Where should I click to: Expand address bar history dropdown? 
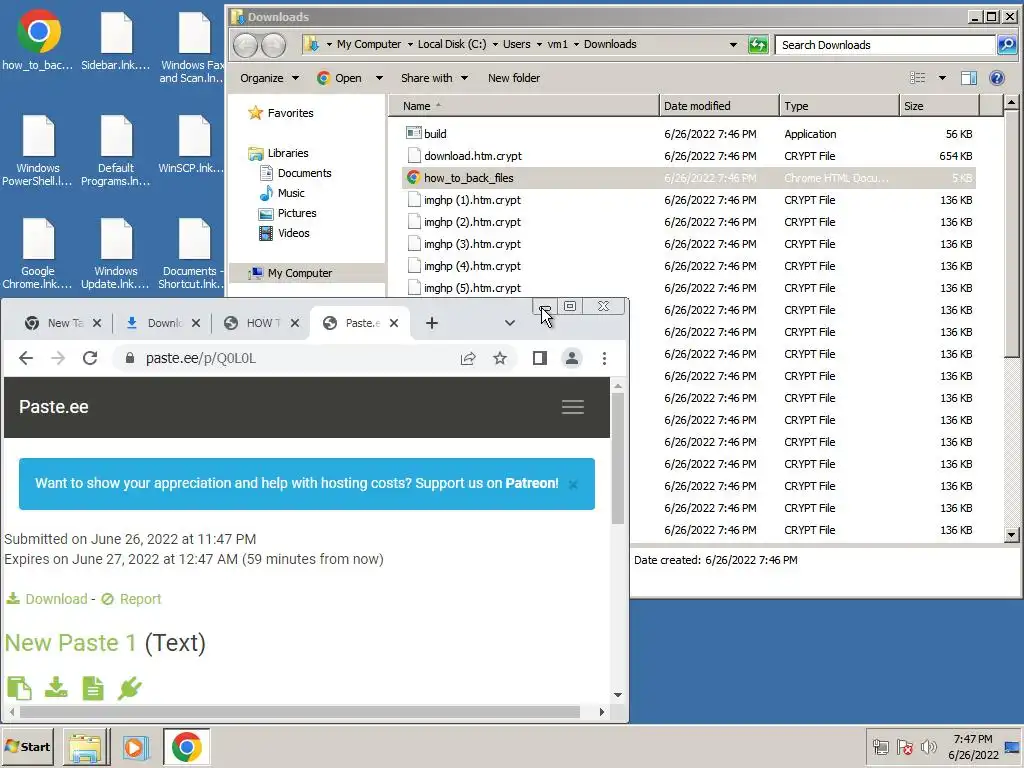(733, 44)
